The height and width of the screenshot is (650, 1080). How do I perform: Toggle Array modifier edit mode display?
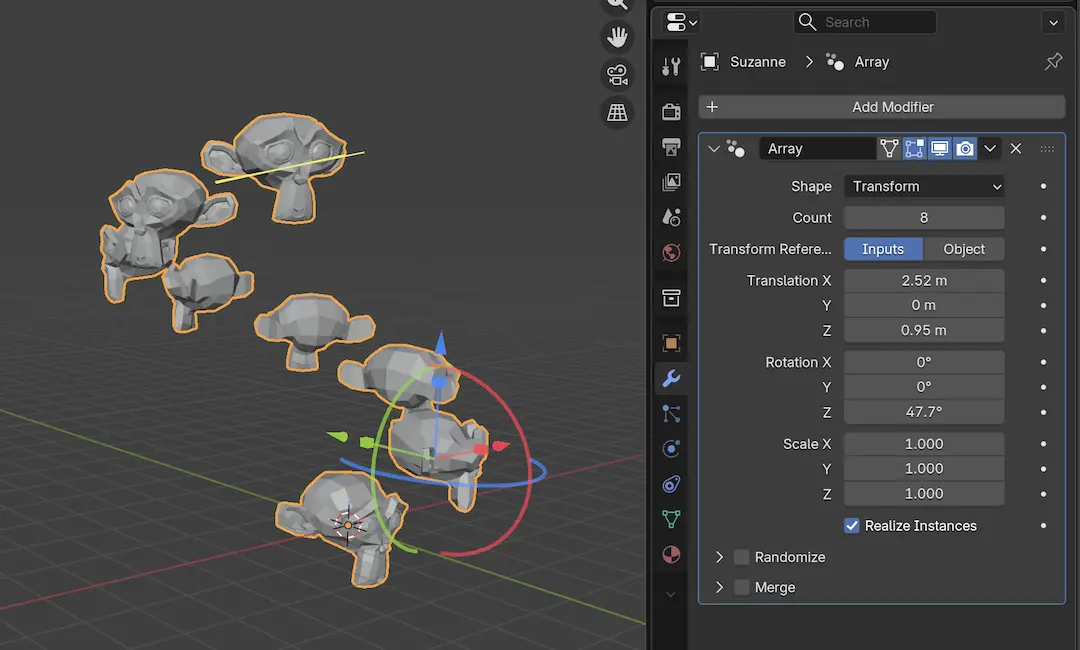tap(914, 149)
